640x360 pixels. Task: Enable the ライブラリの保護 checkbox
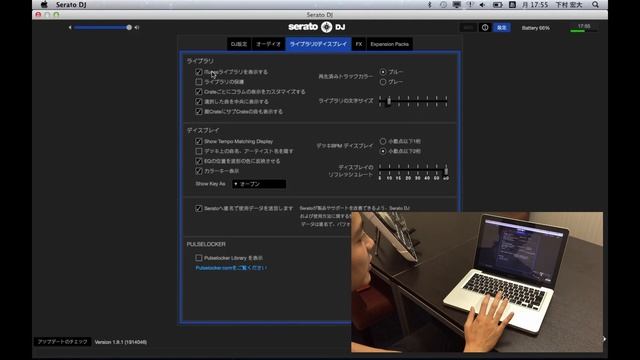[199, 82]
